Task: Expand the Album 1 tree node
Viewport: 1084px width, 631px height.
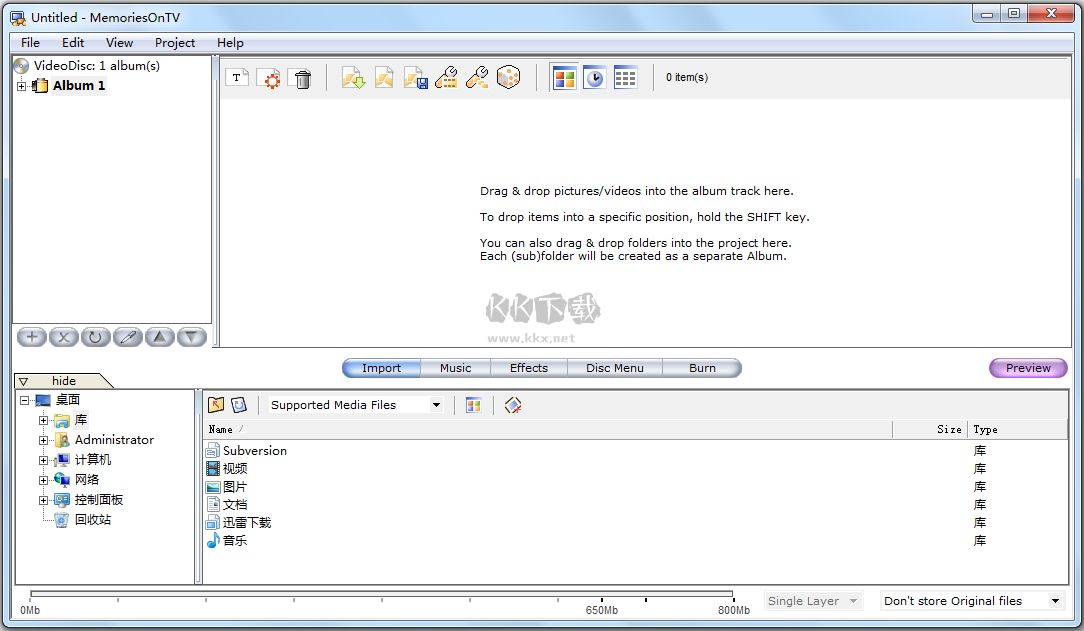Action: (22, 86)
